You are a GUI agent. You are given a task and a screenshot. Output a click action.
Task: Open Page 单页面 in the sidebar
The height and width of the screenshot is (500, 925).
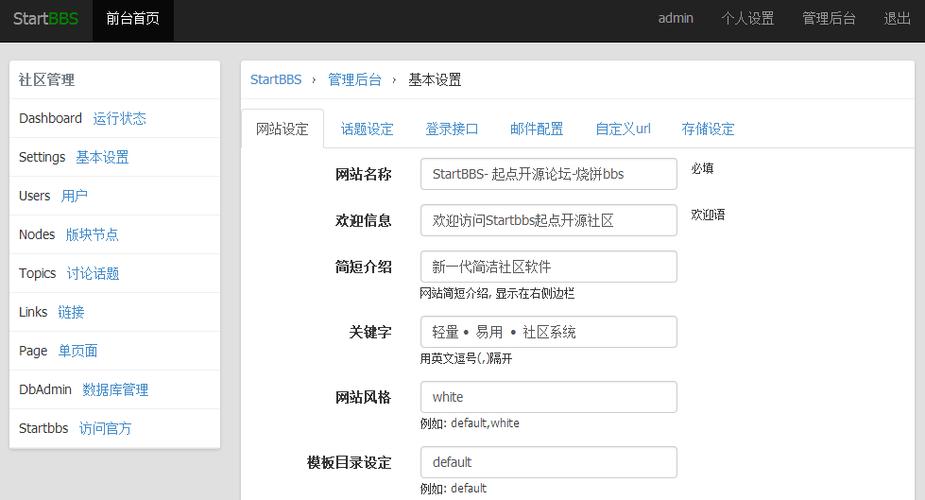[78, 351]
